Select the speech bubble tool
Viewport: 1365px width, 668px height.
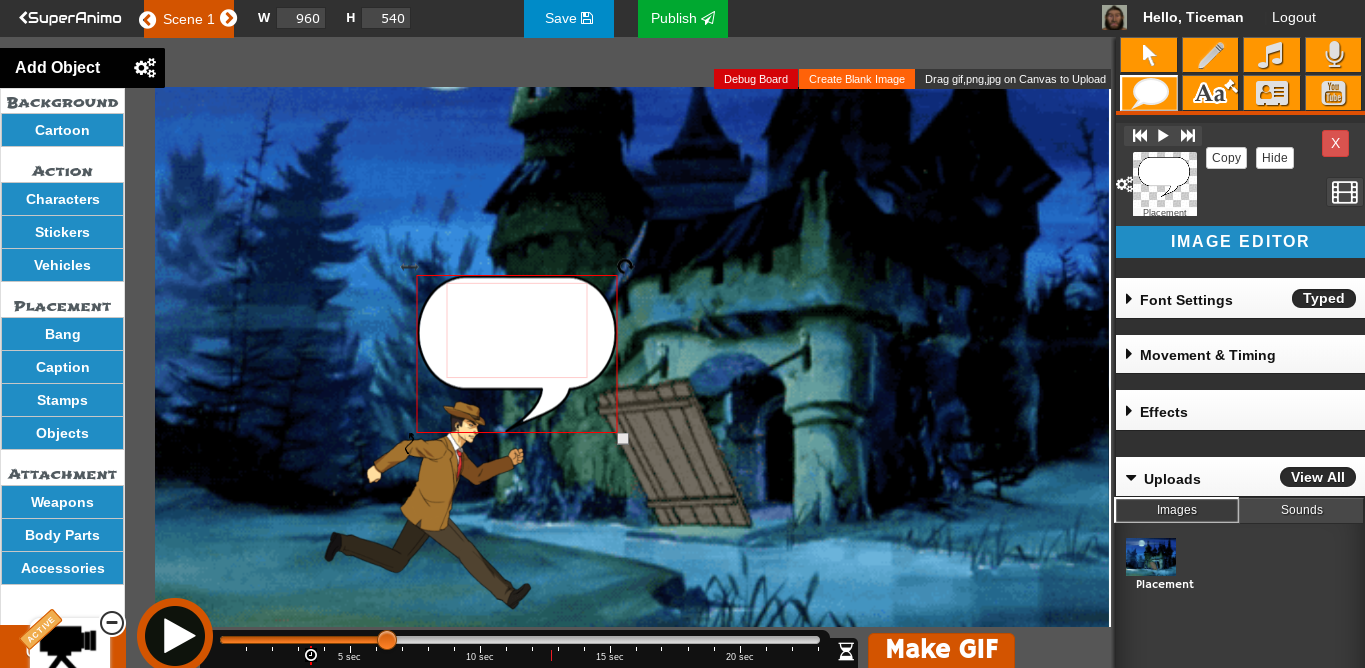click(1149, 93)
